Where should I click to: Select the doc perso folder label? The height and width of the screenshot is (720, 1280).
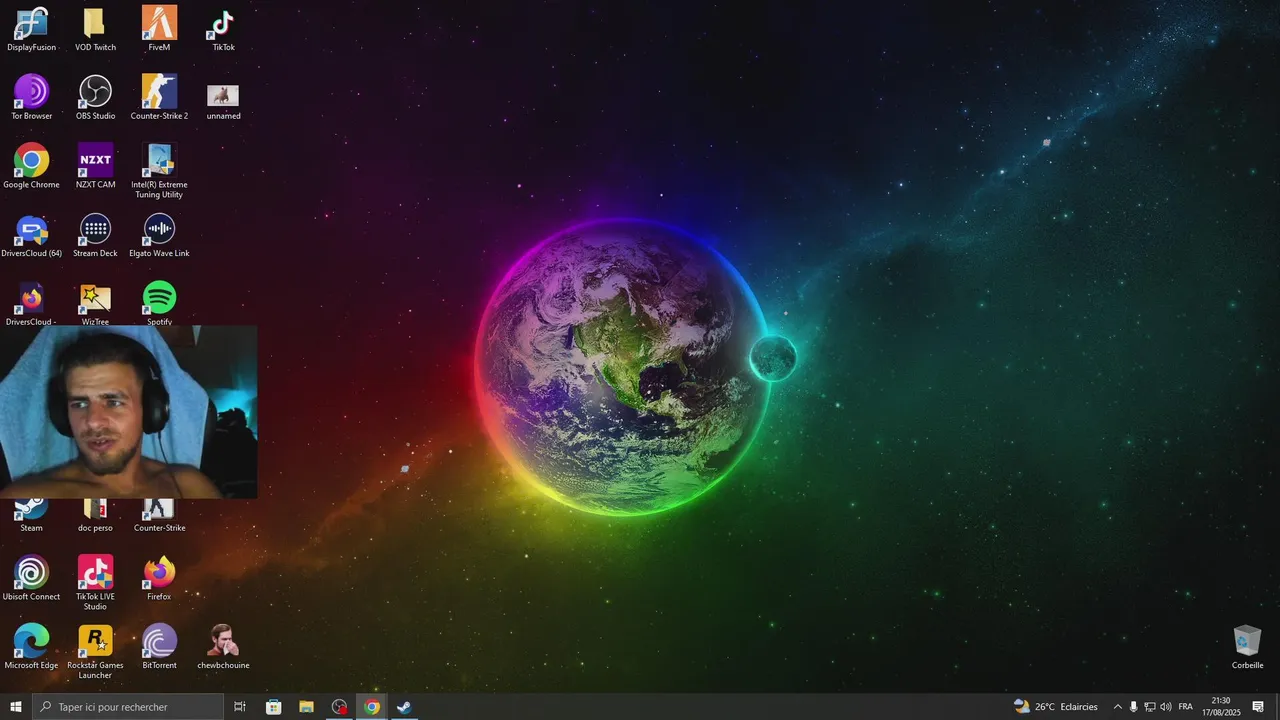[95, 528]
